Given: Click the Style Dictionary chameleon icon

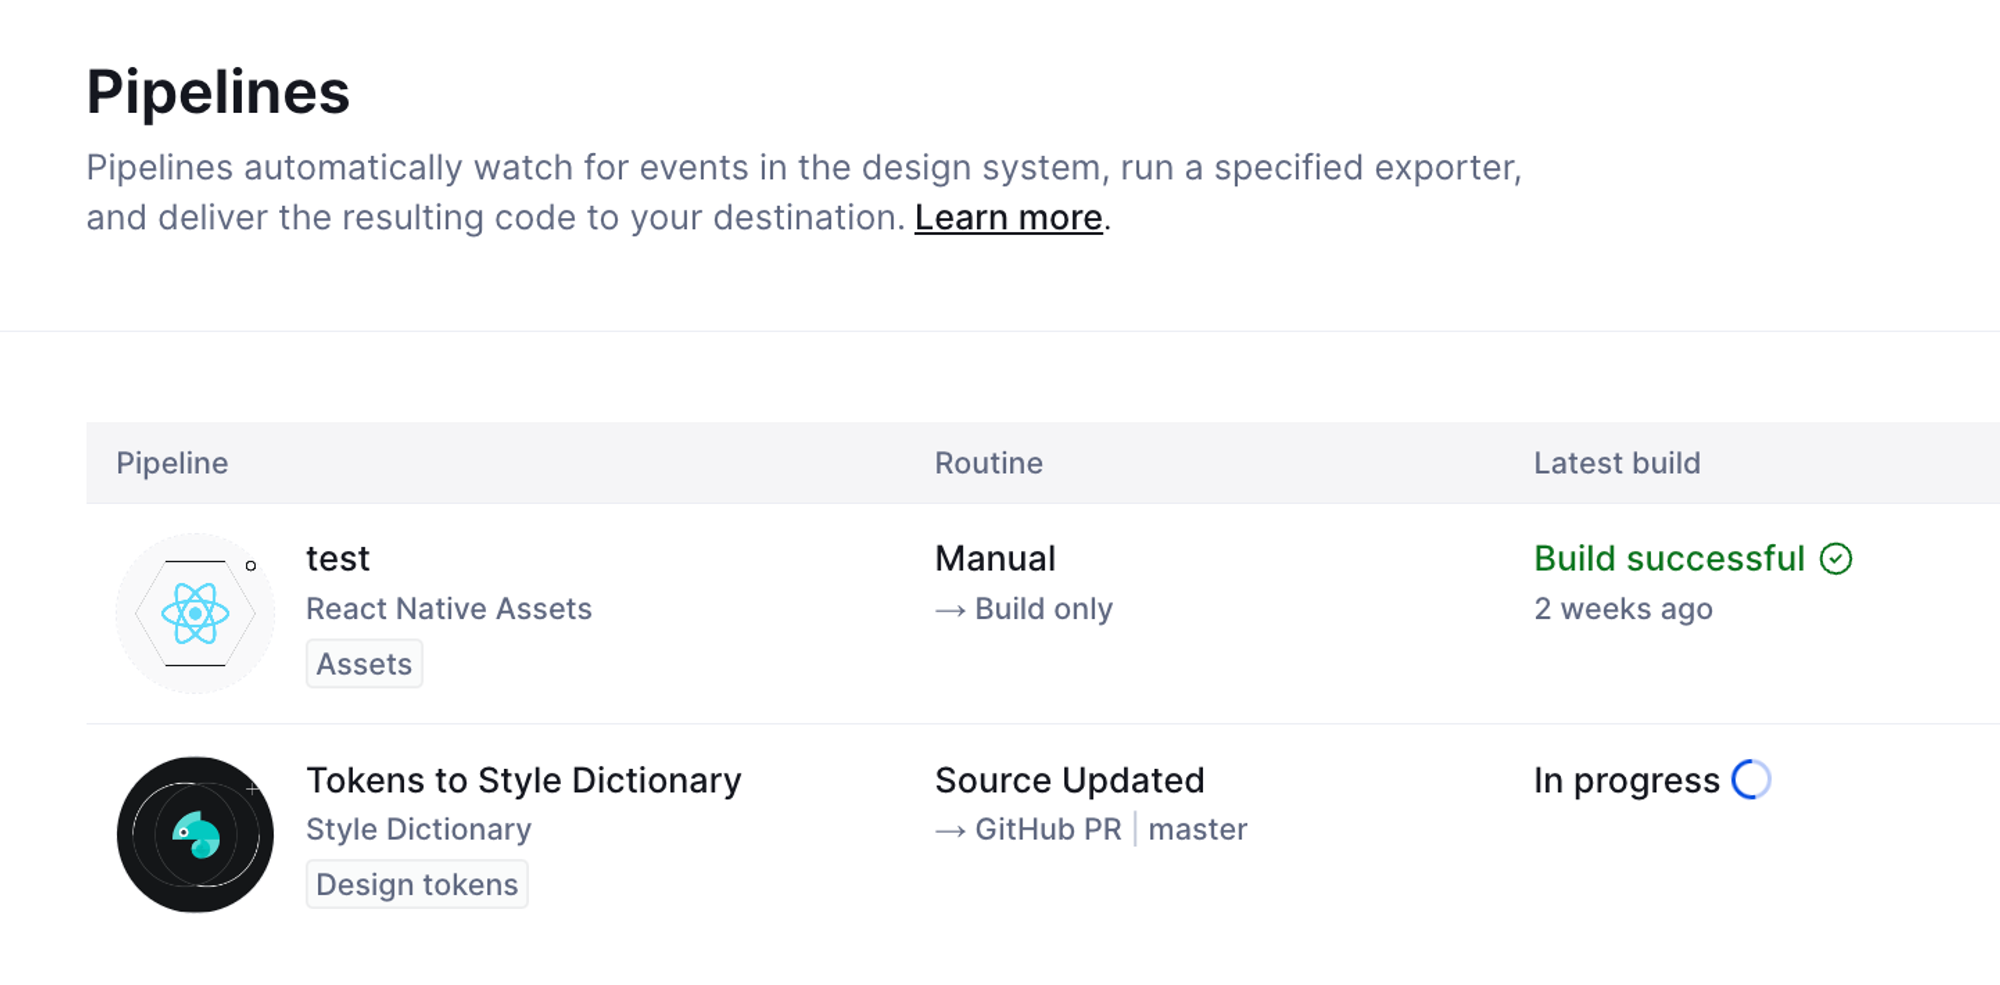Looking at the screenshot, I should tap(195, 834).
